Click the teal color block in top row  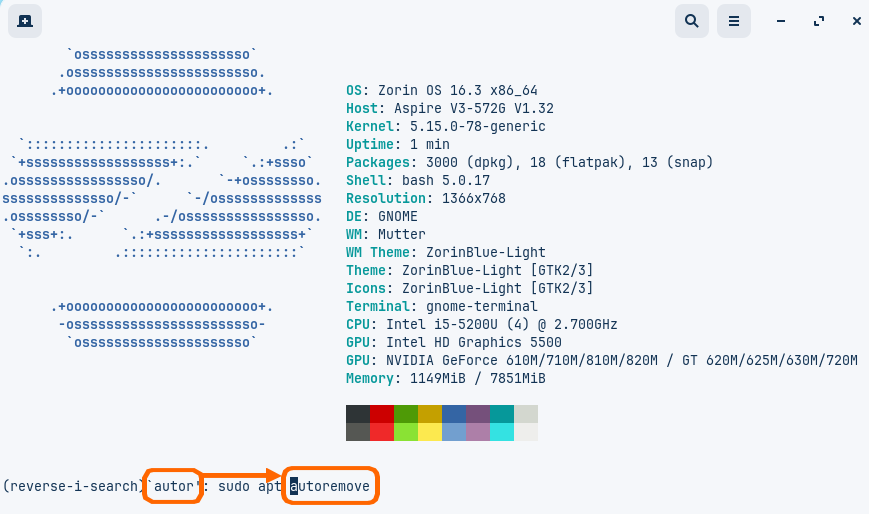coord(501,414)
